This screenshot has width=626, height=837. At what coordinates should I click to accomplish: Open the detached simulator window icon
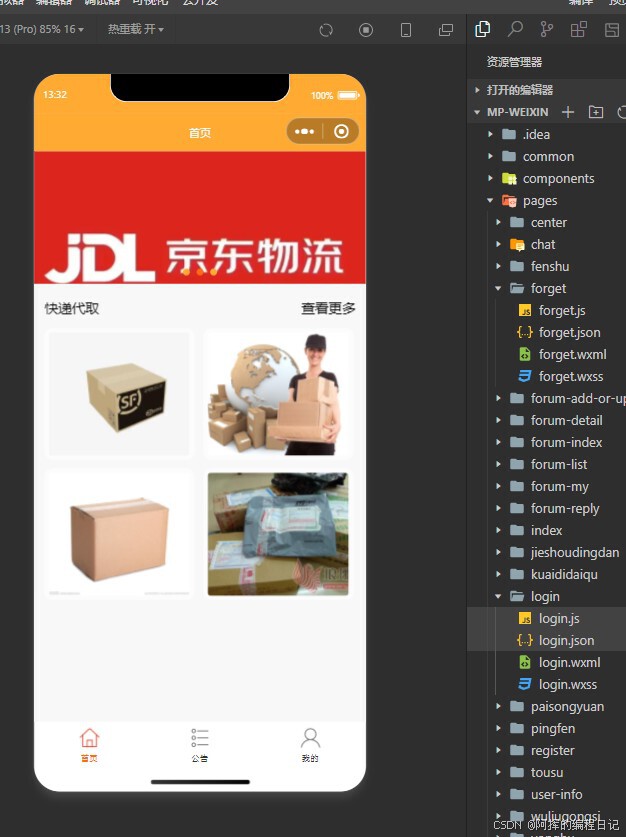(446, 30)
